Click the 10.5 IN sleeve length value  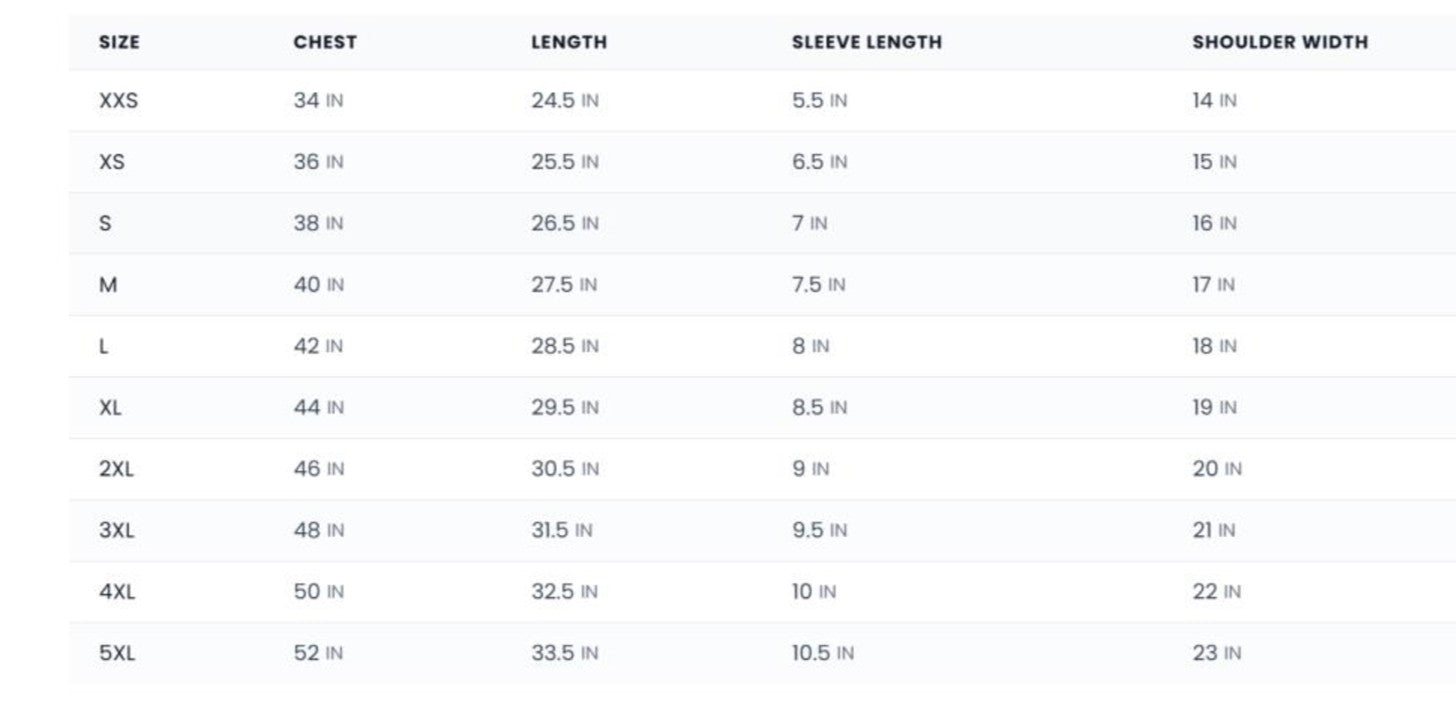pos(822,654)
